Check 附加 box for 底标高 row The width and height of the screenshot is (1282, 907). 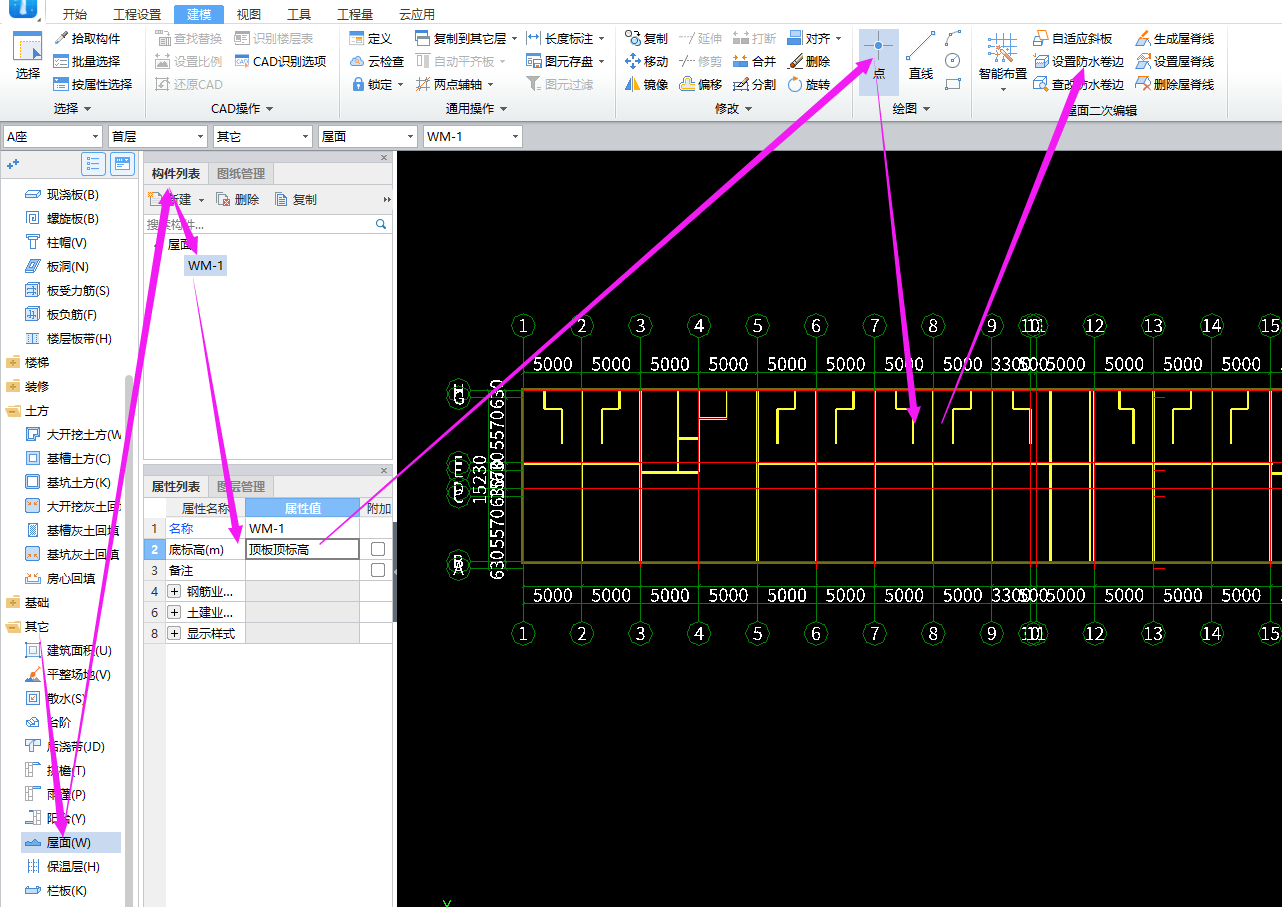coord(377,549)
